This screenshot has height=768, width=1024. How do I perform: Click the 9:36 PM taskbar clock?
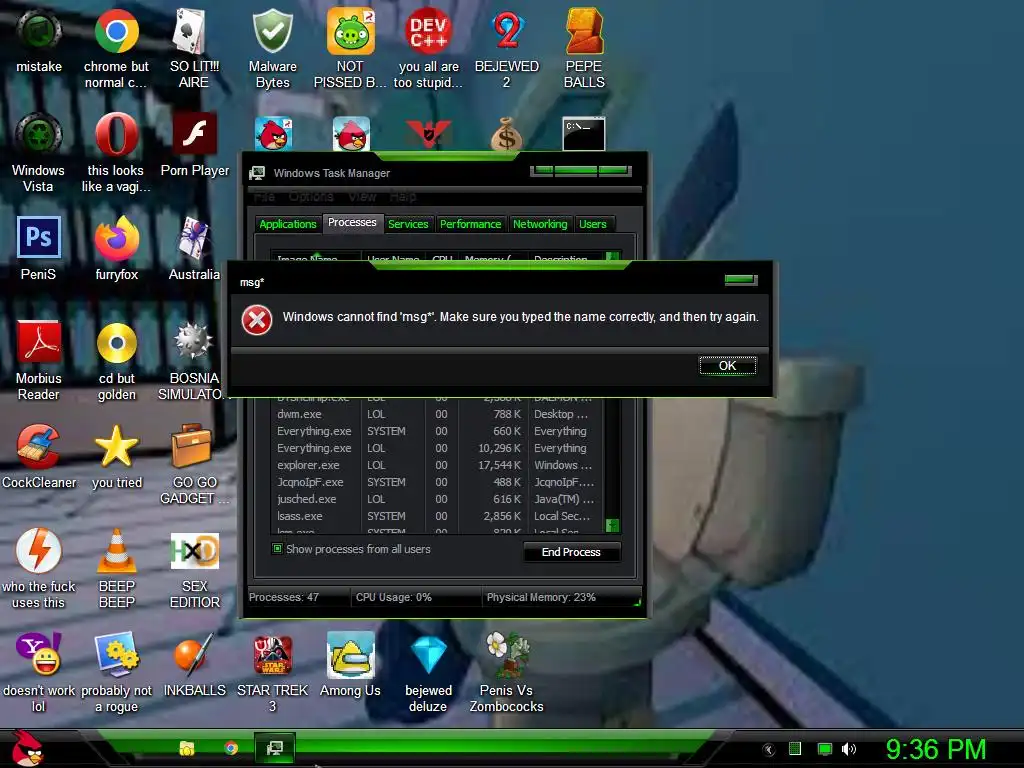[x=936, y=749]
